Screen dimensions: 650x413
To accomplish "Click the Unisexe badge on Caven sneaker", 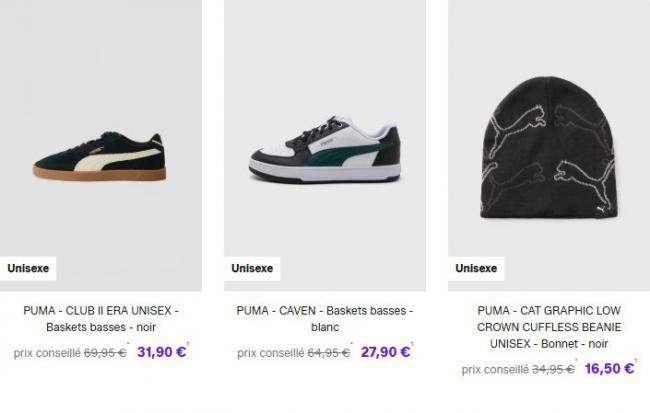I will [252, 268].
